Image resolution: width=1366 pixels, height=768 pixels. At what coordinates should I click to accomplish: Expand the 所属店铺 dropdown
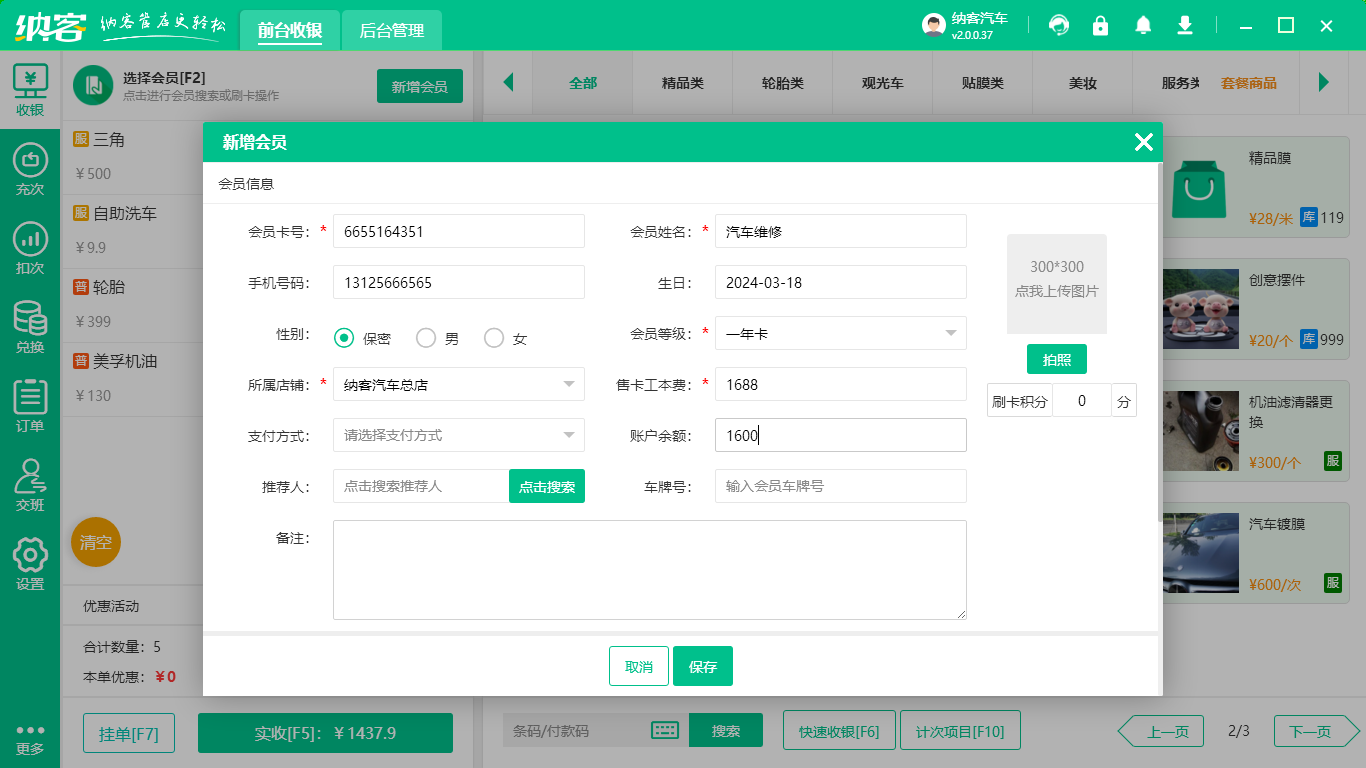(x=458, y=384)
